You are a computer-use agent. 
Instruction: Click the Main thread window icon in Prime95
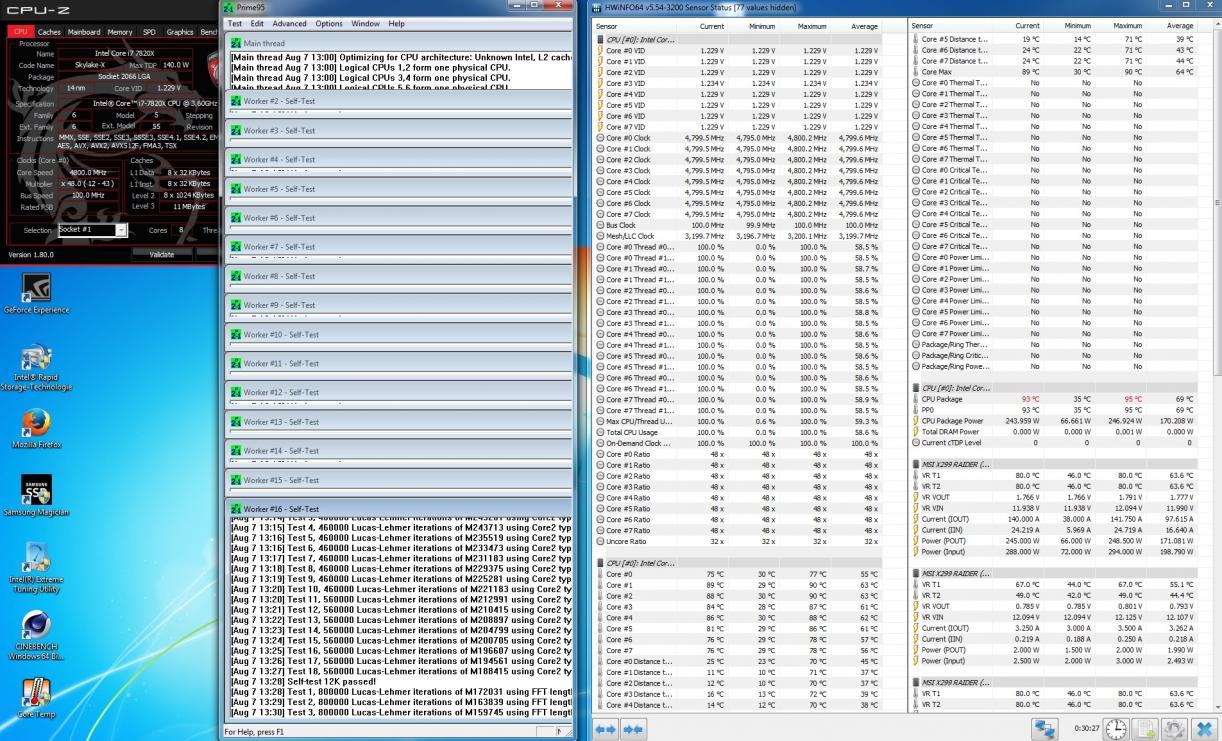tap(236, 43)
